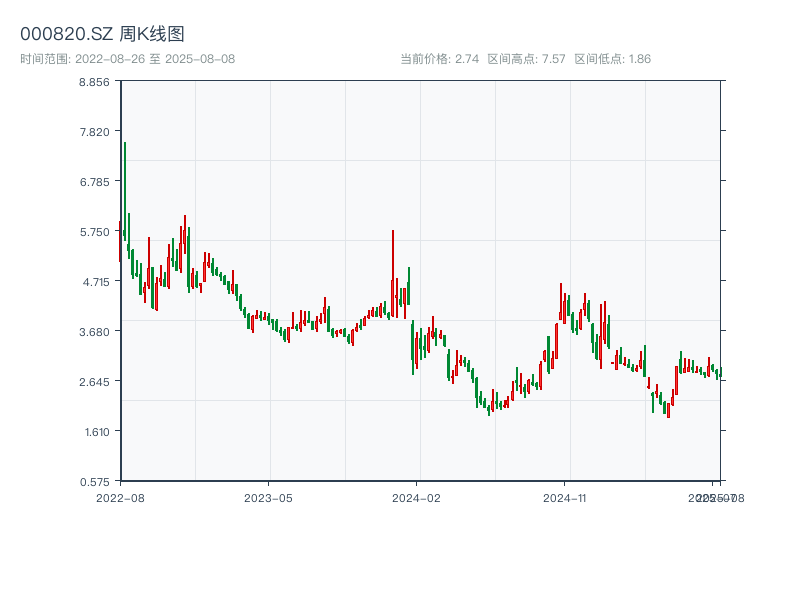Click x-axis date label 2024-02

pos(416,498)
